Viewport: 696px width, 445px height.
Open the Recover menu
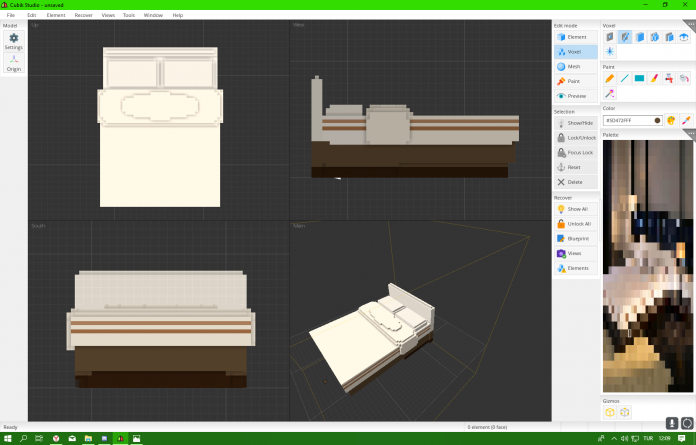tap(83, 15)
